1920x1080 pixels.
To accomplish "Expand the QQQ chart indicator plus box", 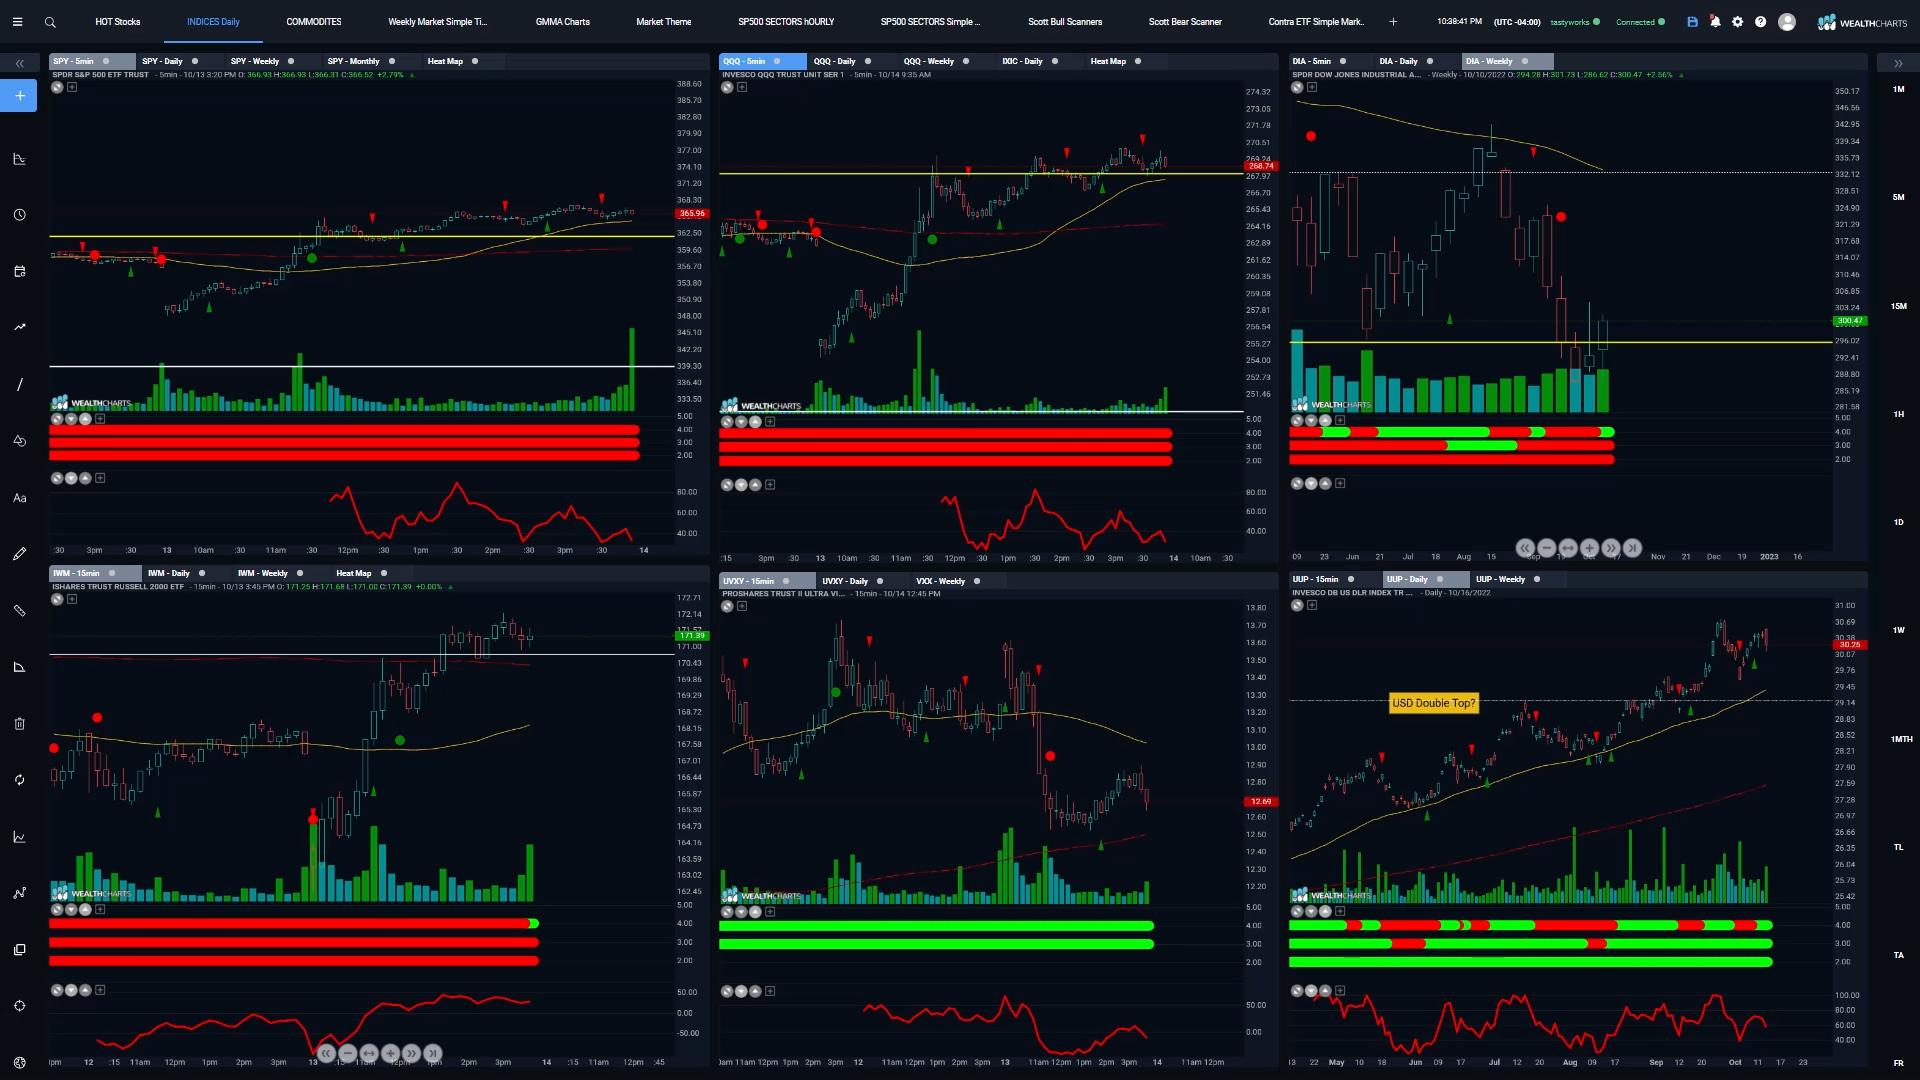I will (742, 87).
